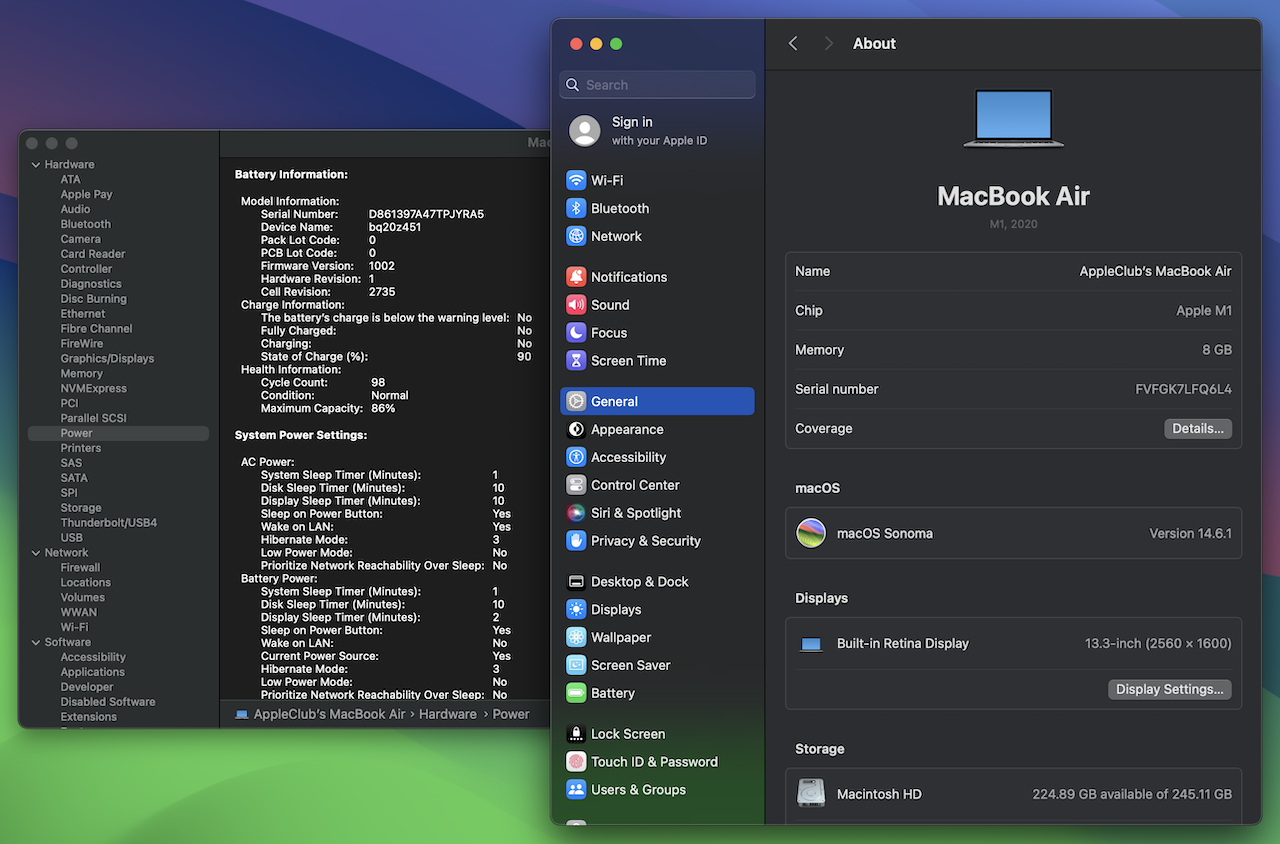Screen dimensions: 1280x844
Task: Click the Appearance icon in sidebar
Action: coord(576,429)
